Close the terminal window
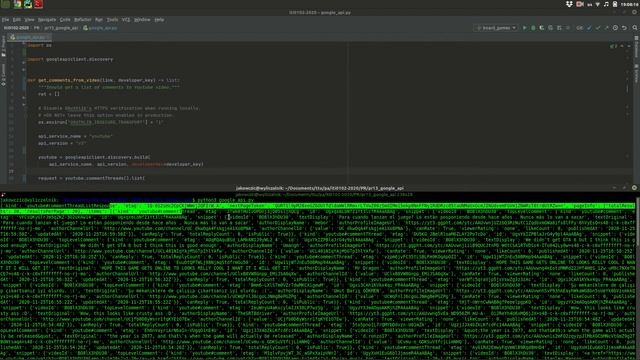640x360 pixels. coord(634,188)
